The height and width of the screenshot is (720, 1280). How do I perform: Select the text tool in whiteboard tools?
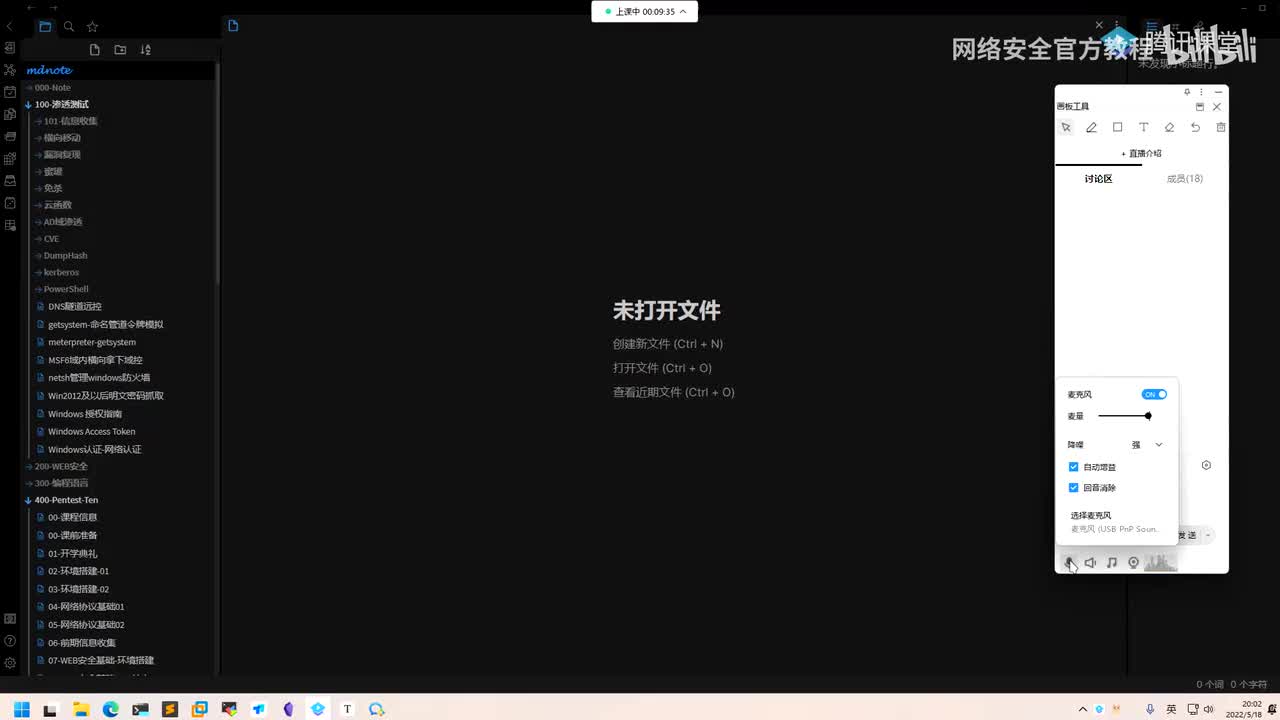pos(1143,128)
